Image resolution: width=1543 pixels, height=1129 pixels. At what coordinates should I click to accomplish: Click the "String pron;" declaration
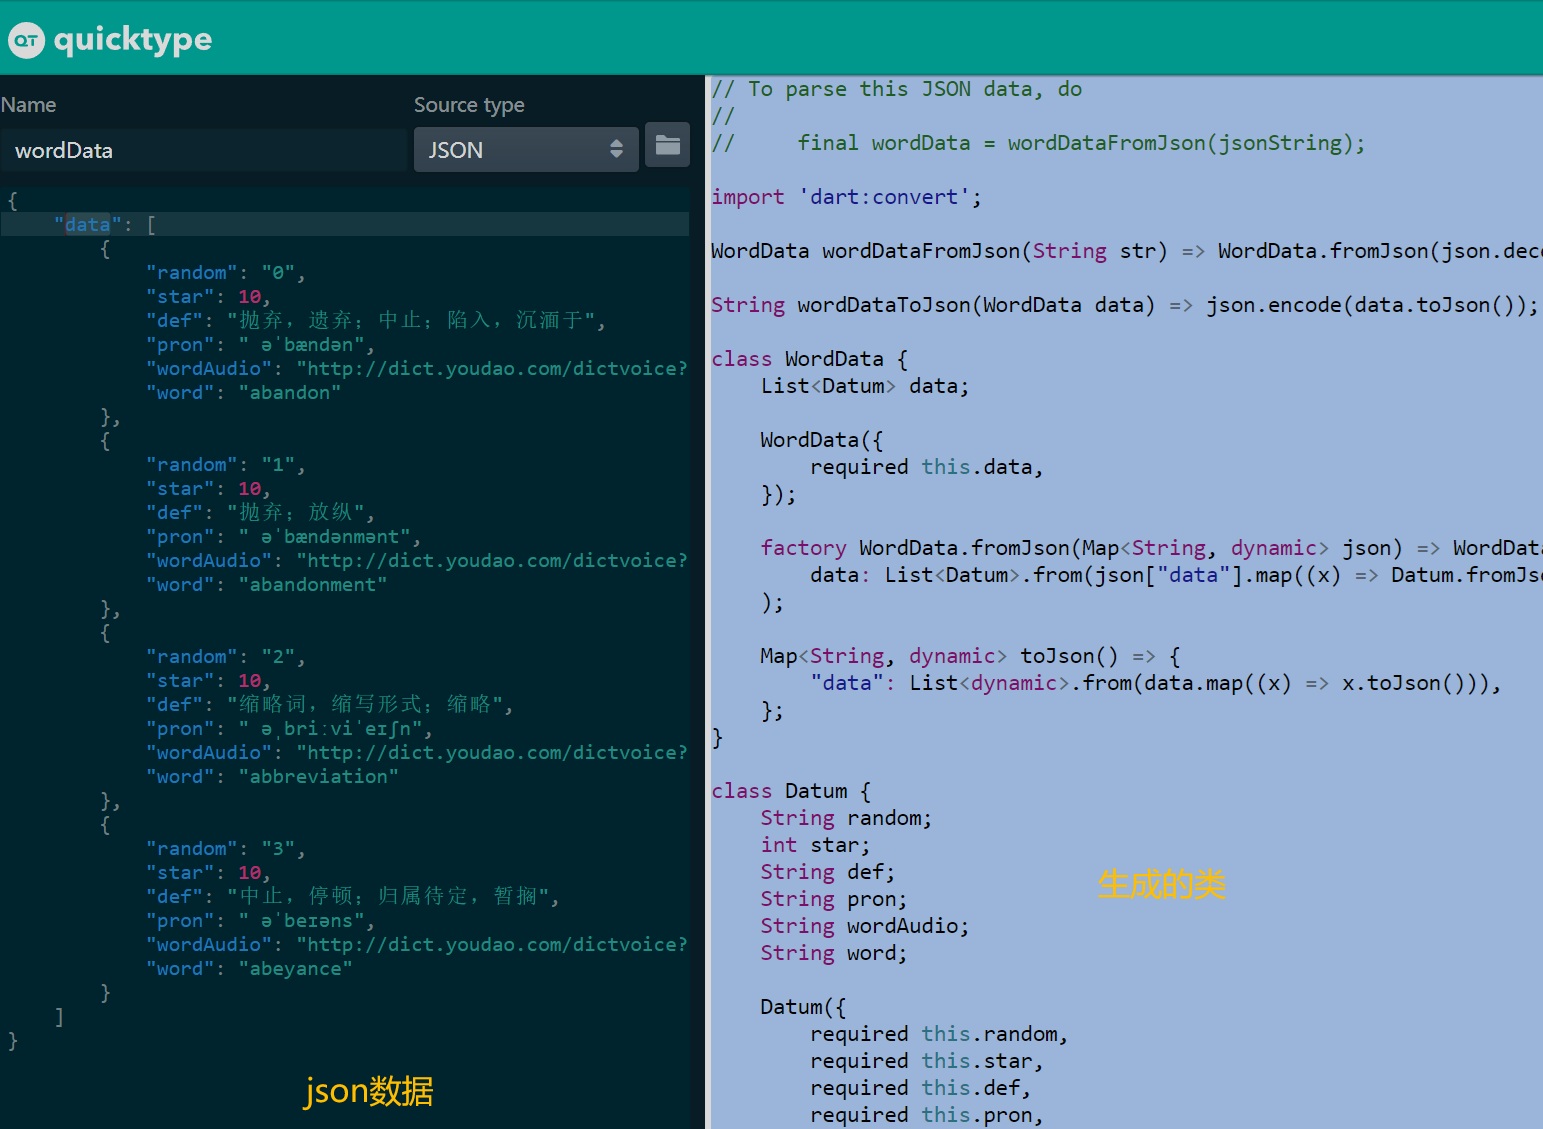(834, 899)
